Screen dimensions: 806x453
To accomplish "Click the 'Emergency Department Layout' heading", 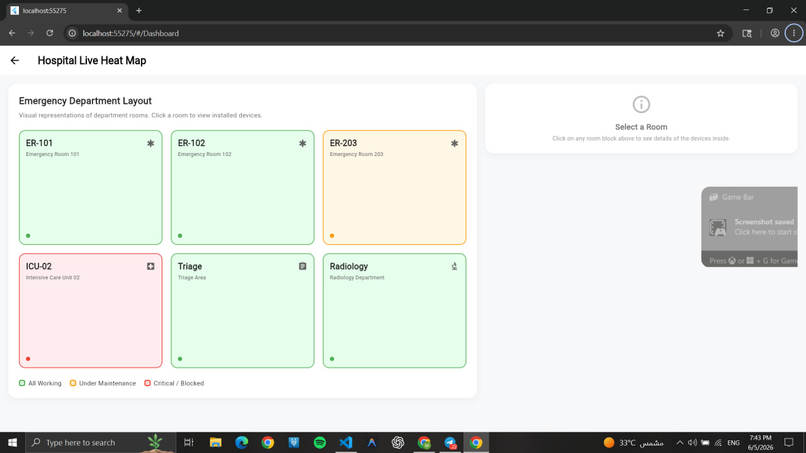I will click(x=85, y=101).
